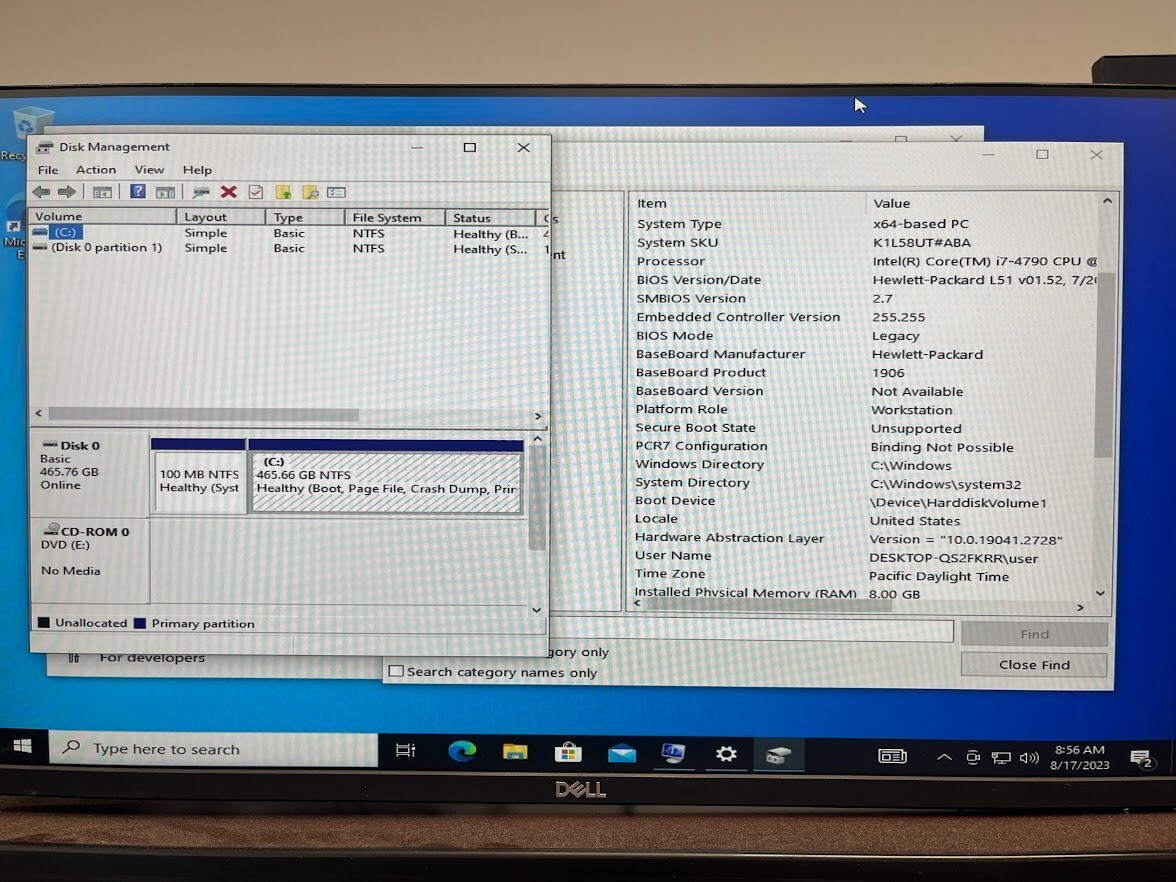Open Help via the blue question mark icon

(138, 191)
